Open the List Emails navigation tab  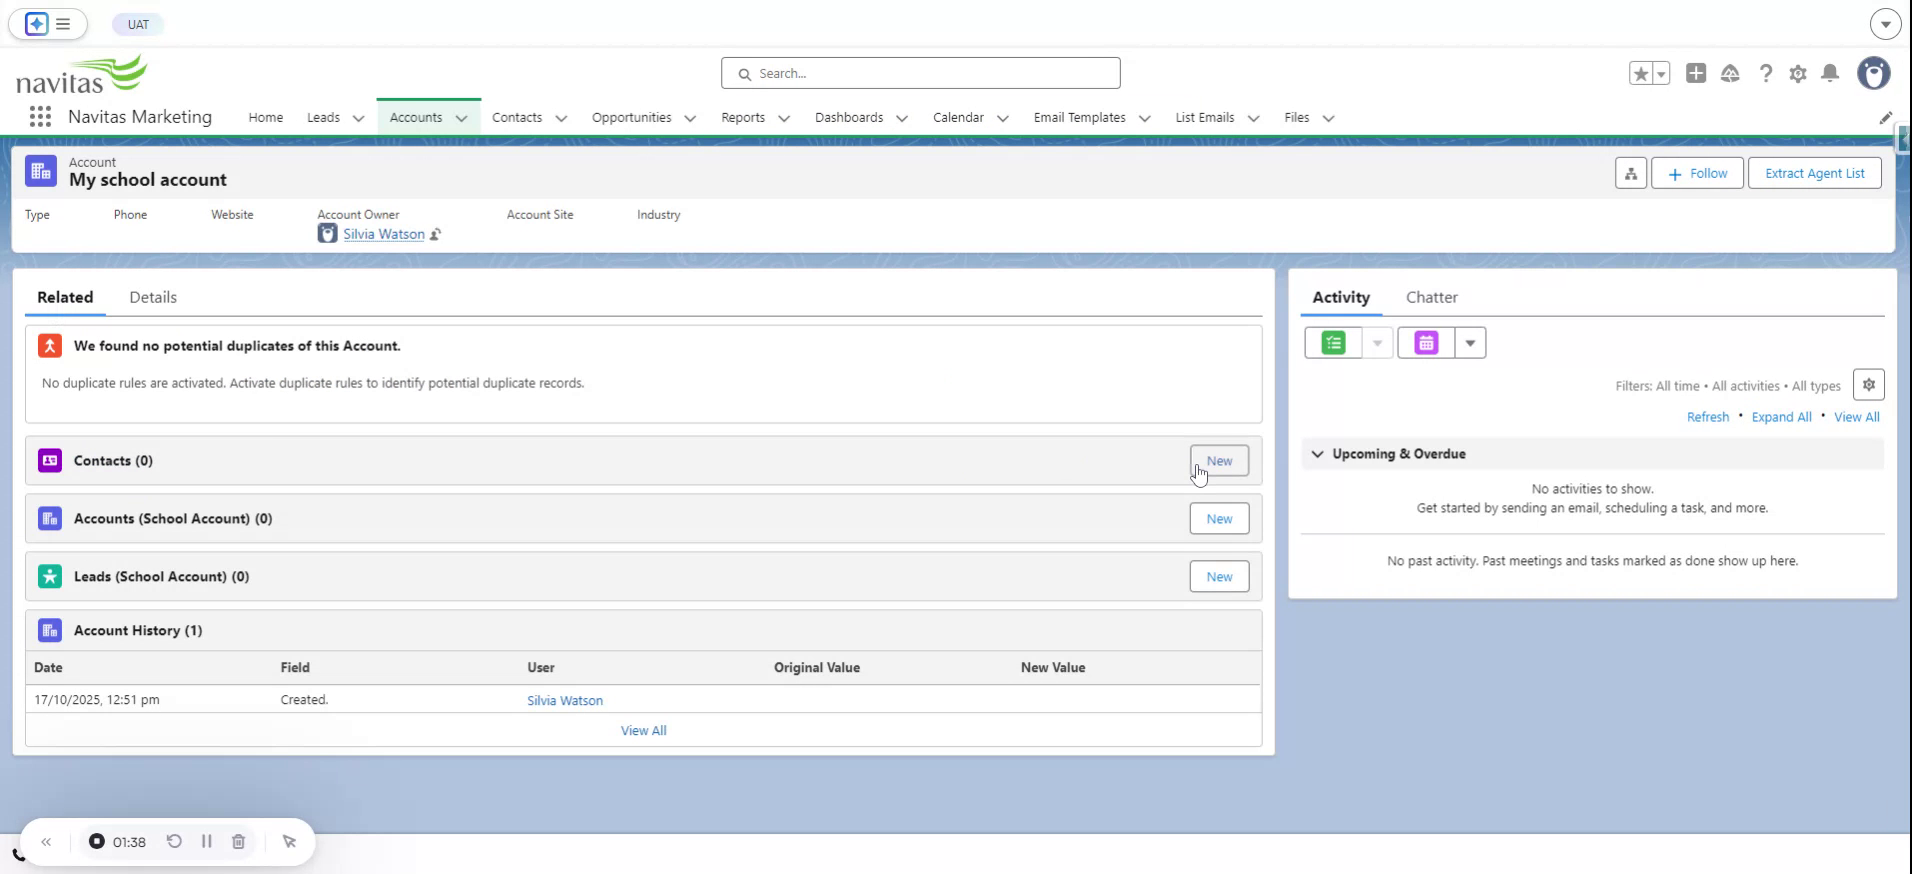1204,117
